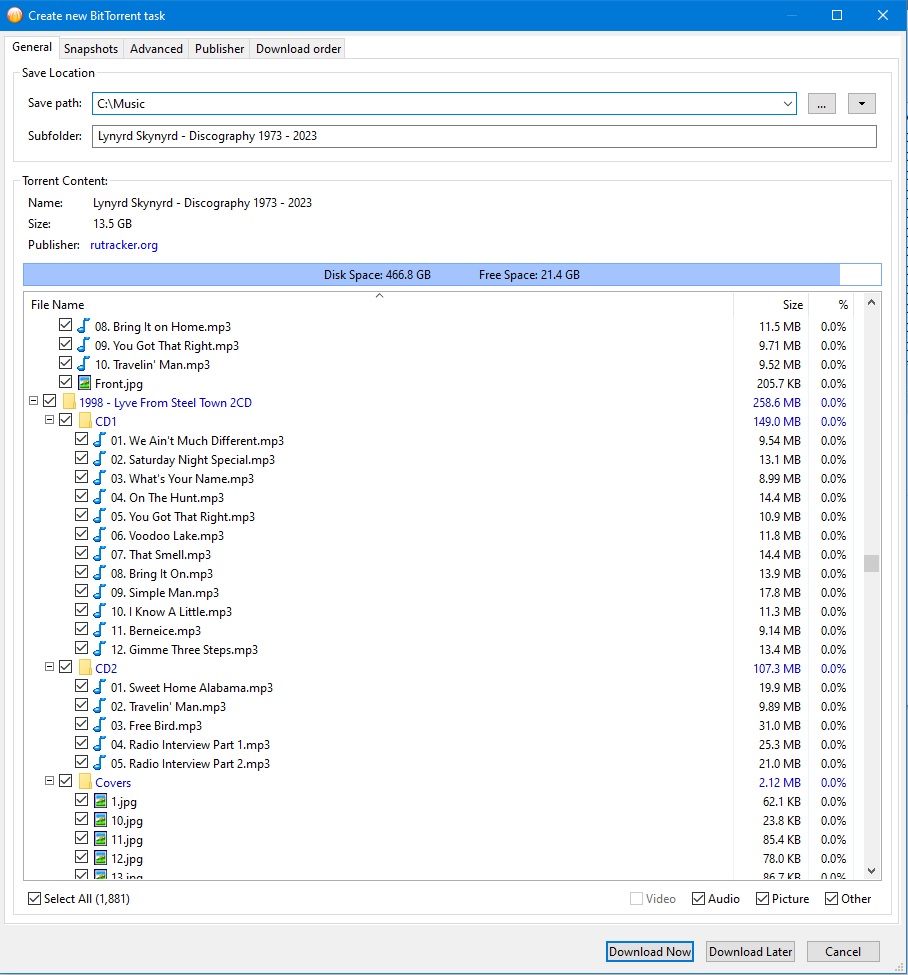
Task: Click the image icon of 10.jpg
Action: (100, 820)
